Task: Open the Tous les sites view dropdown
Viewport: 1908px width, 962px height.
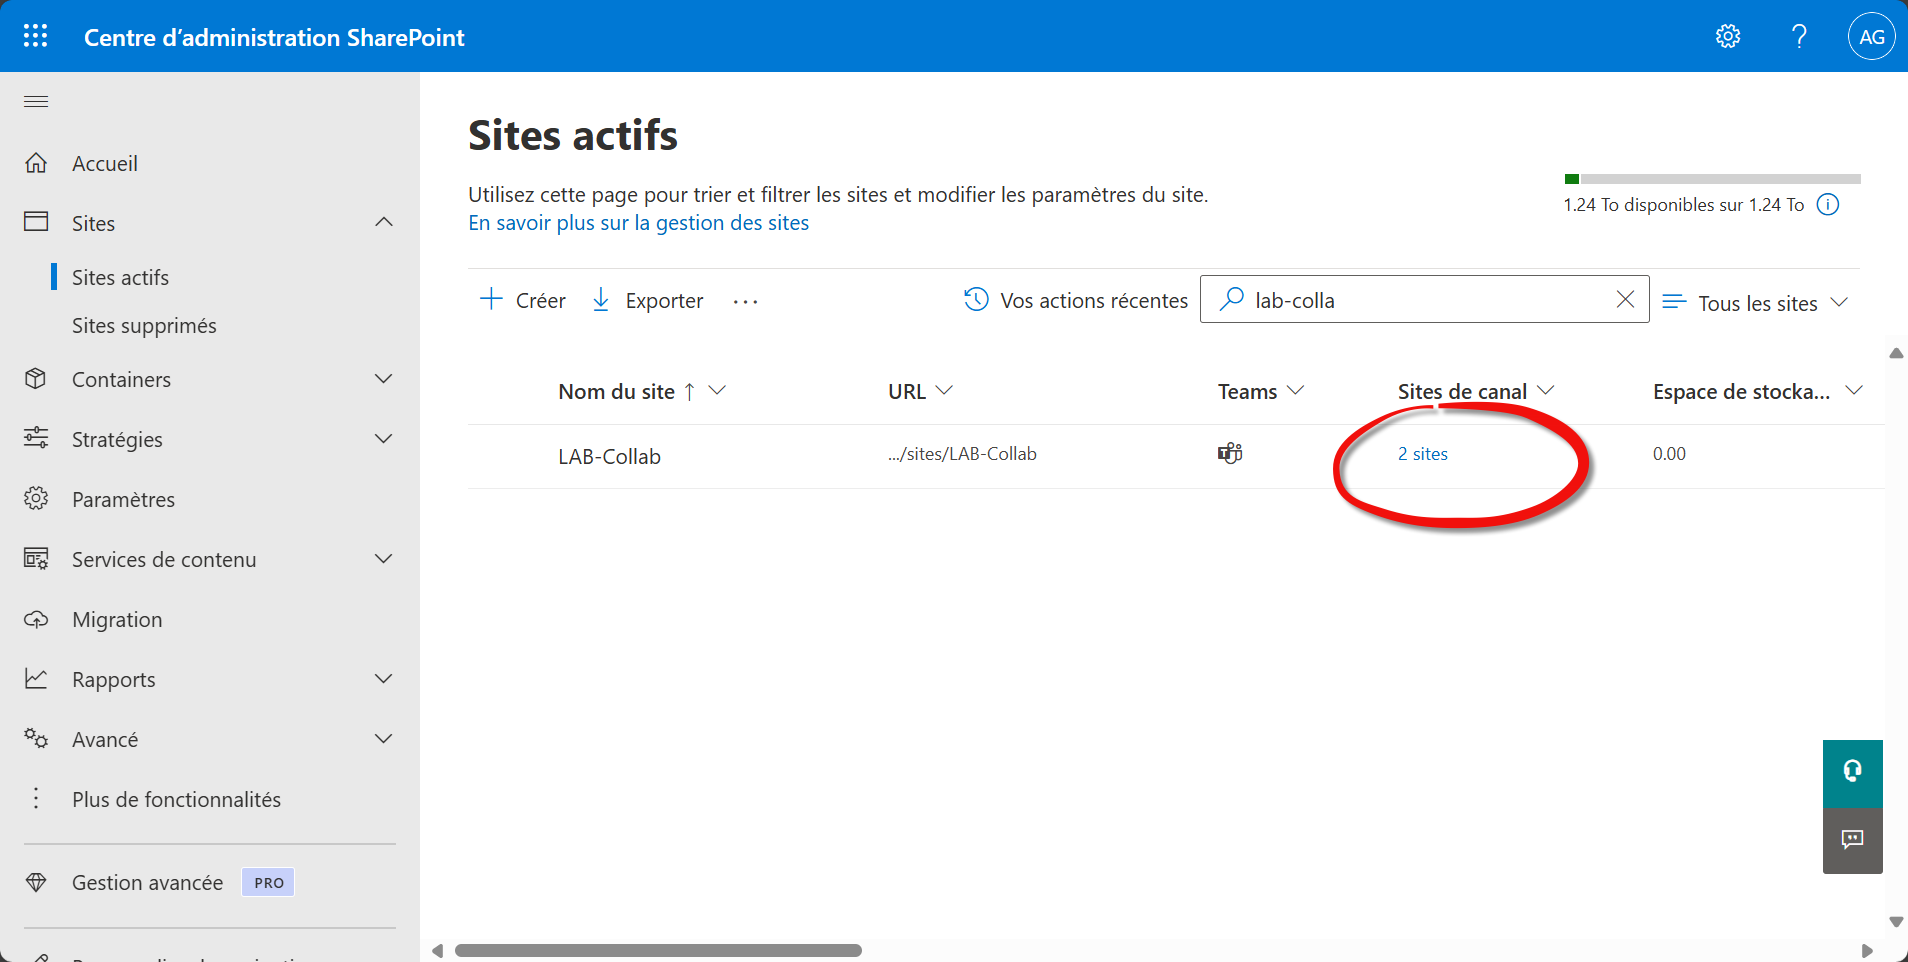Action: click(x=1755, y=303)
